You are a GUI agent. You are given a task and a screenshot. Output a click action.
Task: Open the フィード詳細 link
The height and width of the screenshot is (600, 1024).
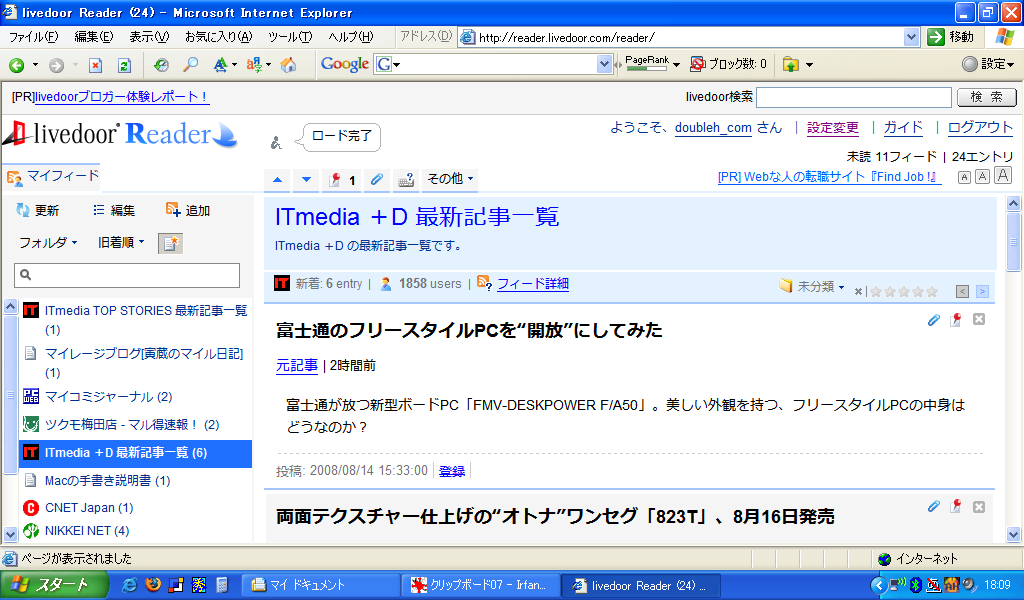533,283
